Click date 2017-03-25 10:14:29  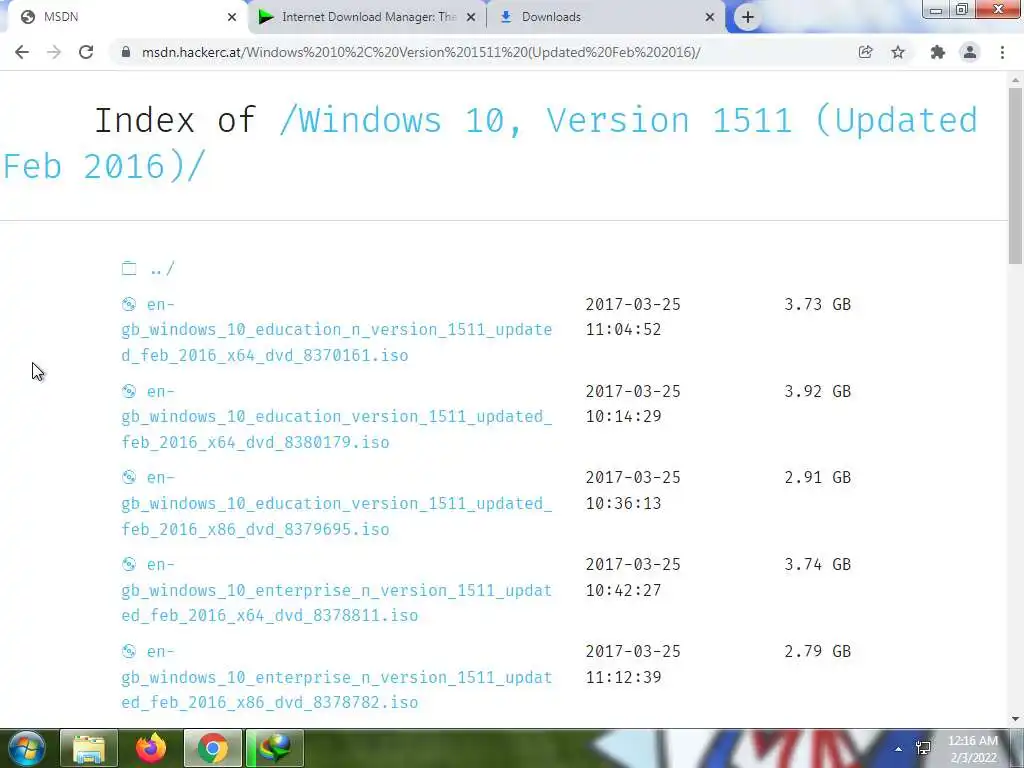[633, 404]
